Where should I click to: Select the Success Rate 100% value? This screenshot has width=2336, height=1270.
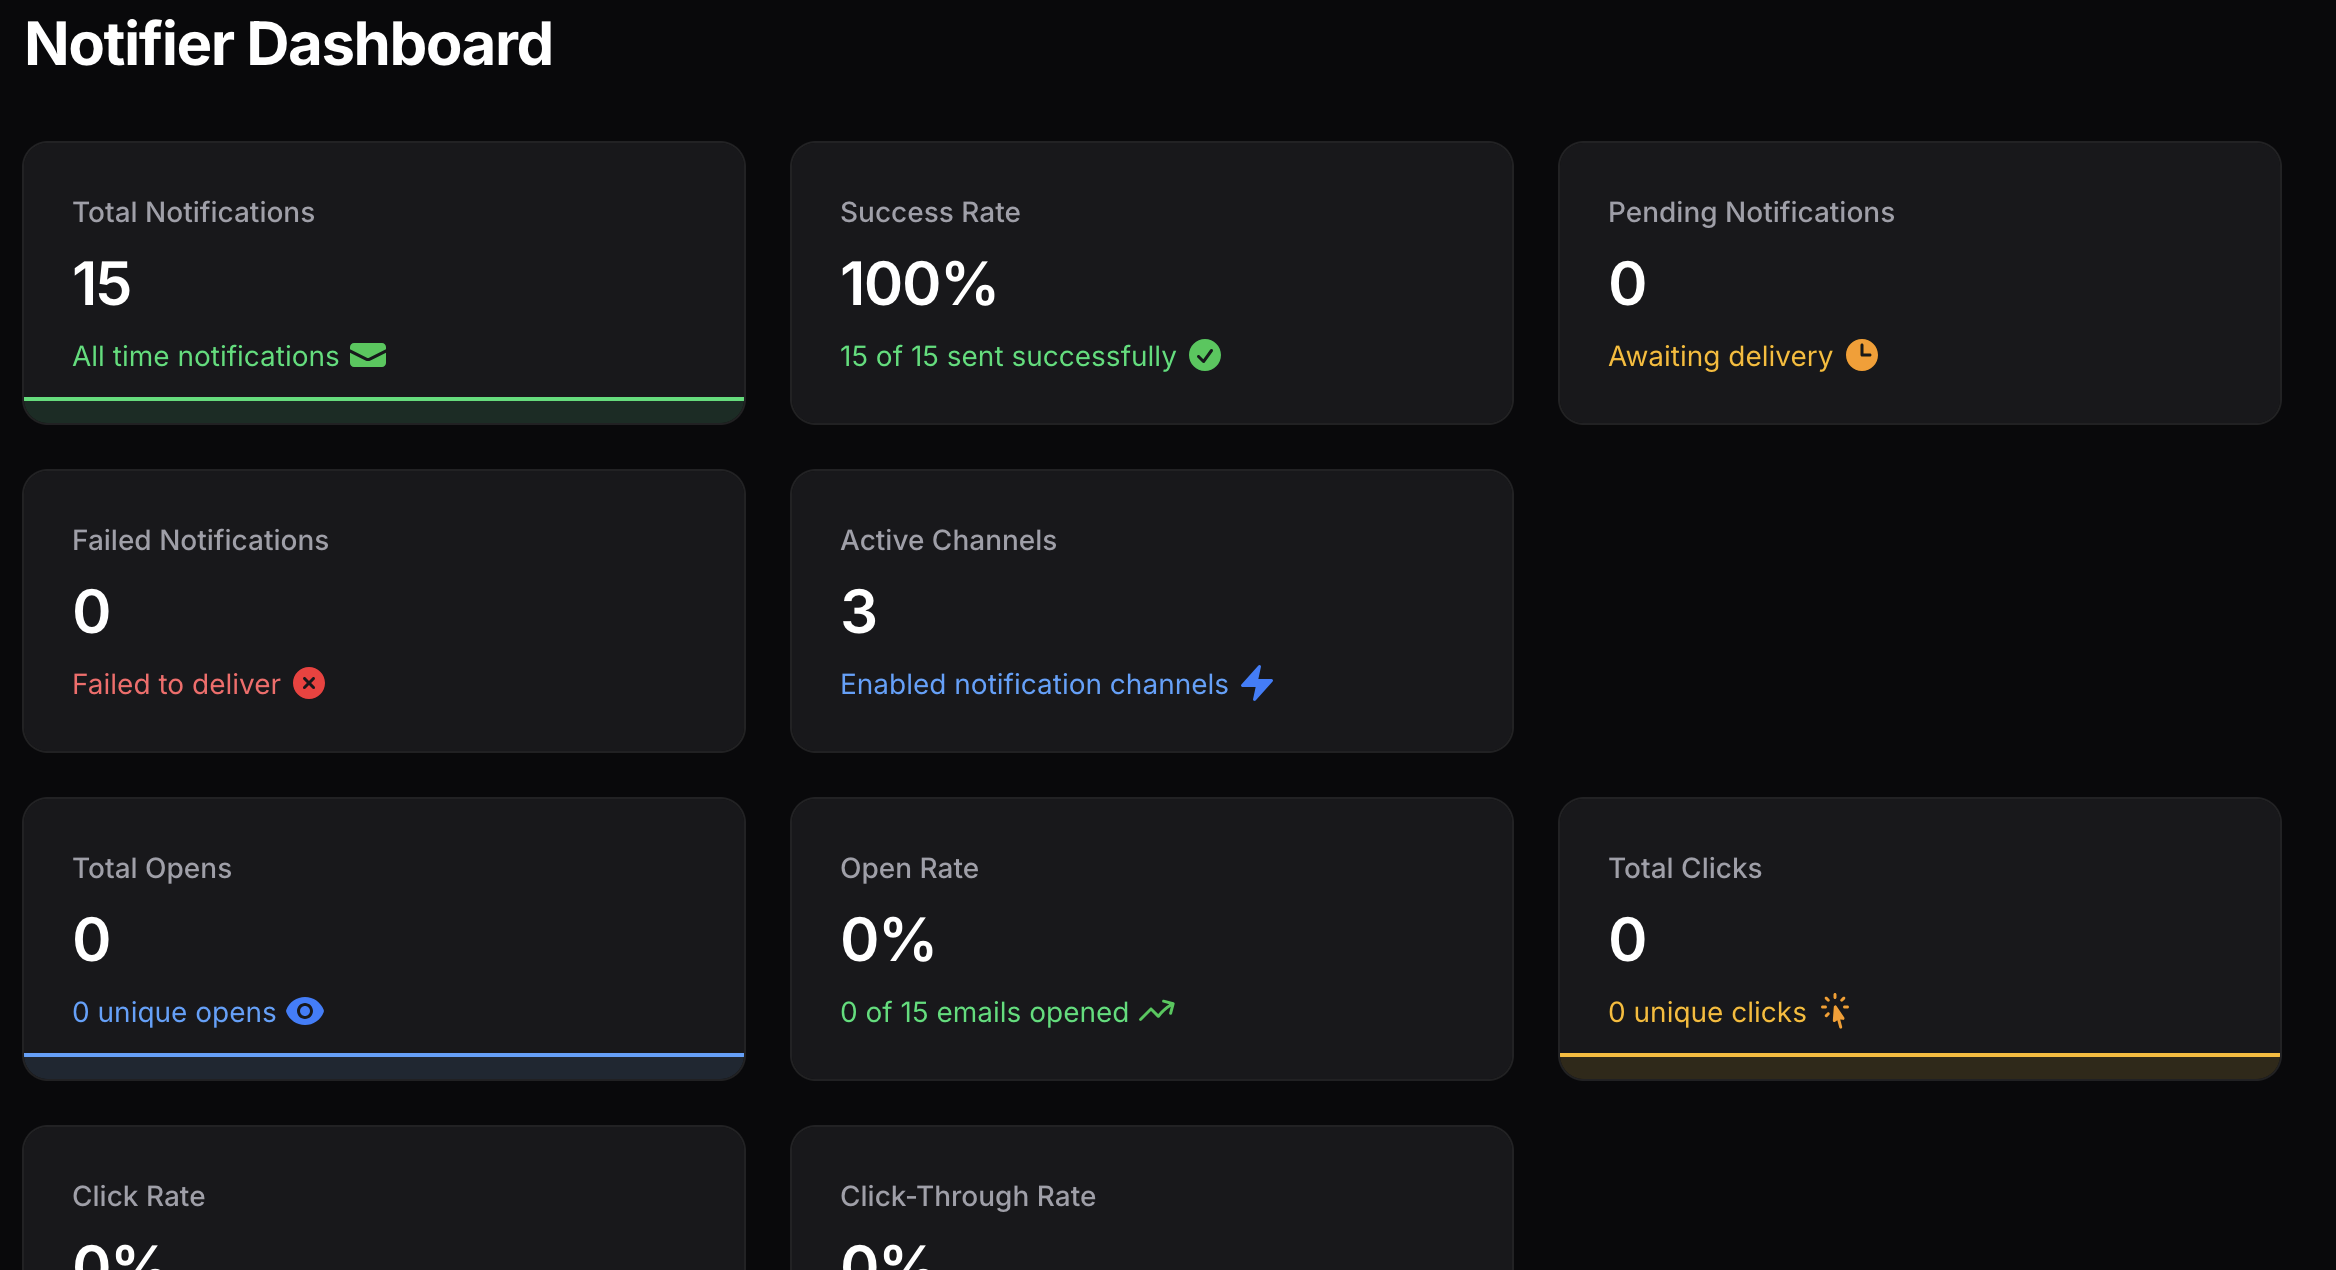918,284
